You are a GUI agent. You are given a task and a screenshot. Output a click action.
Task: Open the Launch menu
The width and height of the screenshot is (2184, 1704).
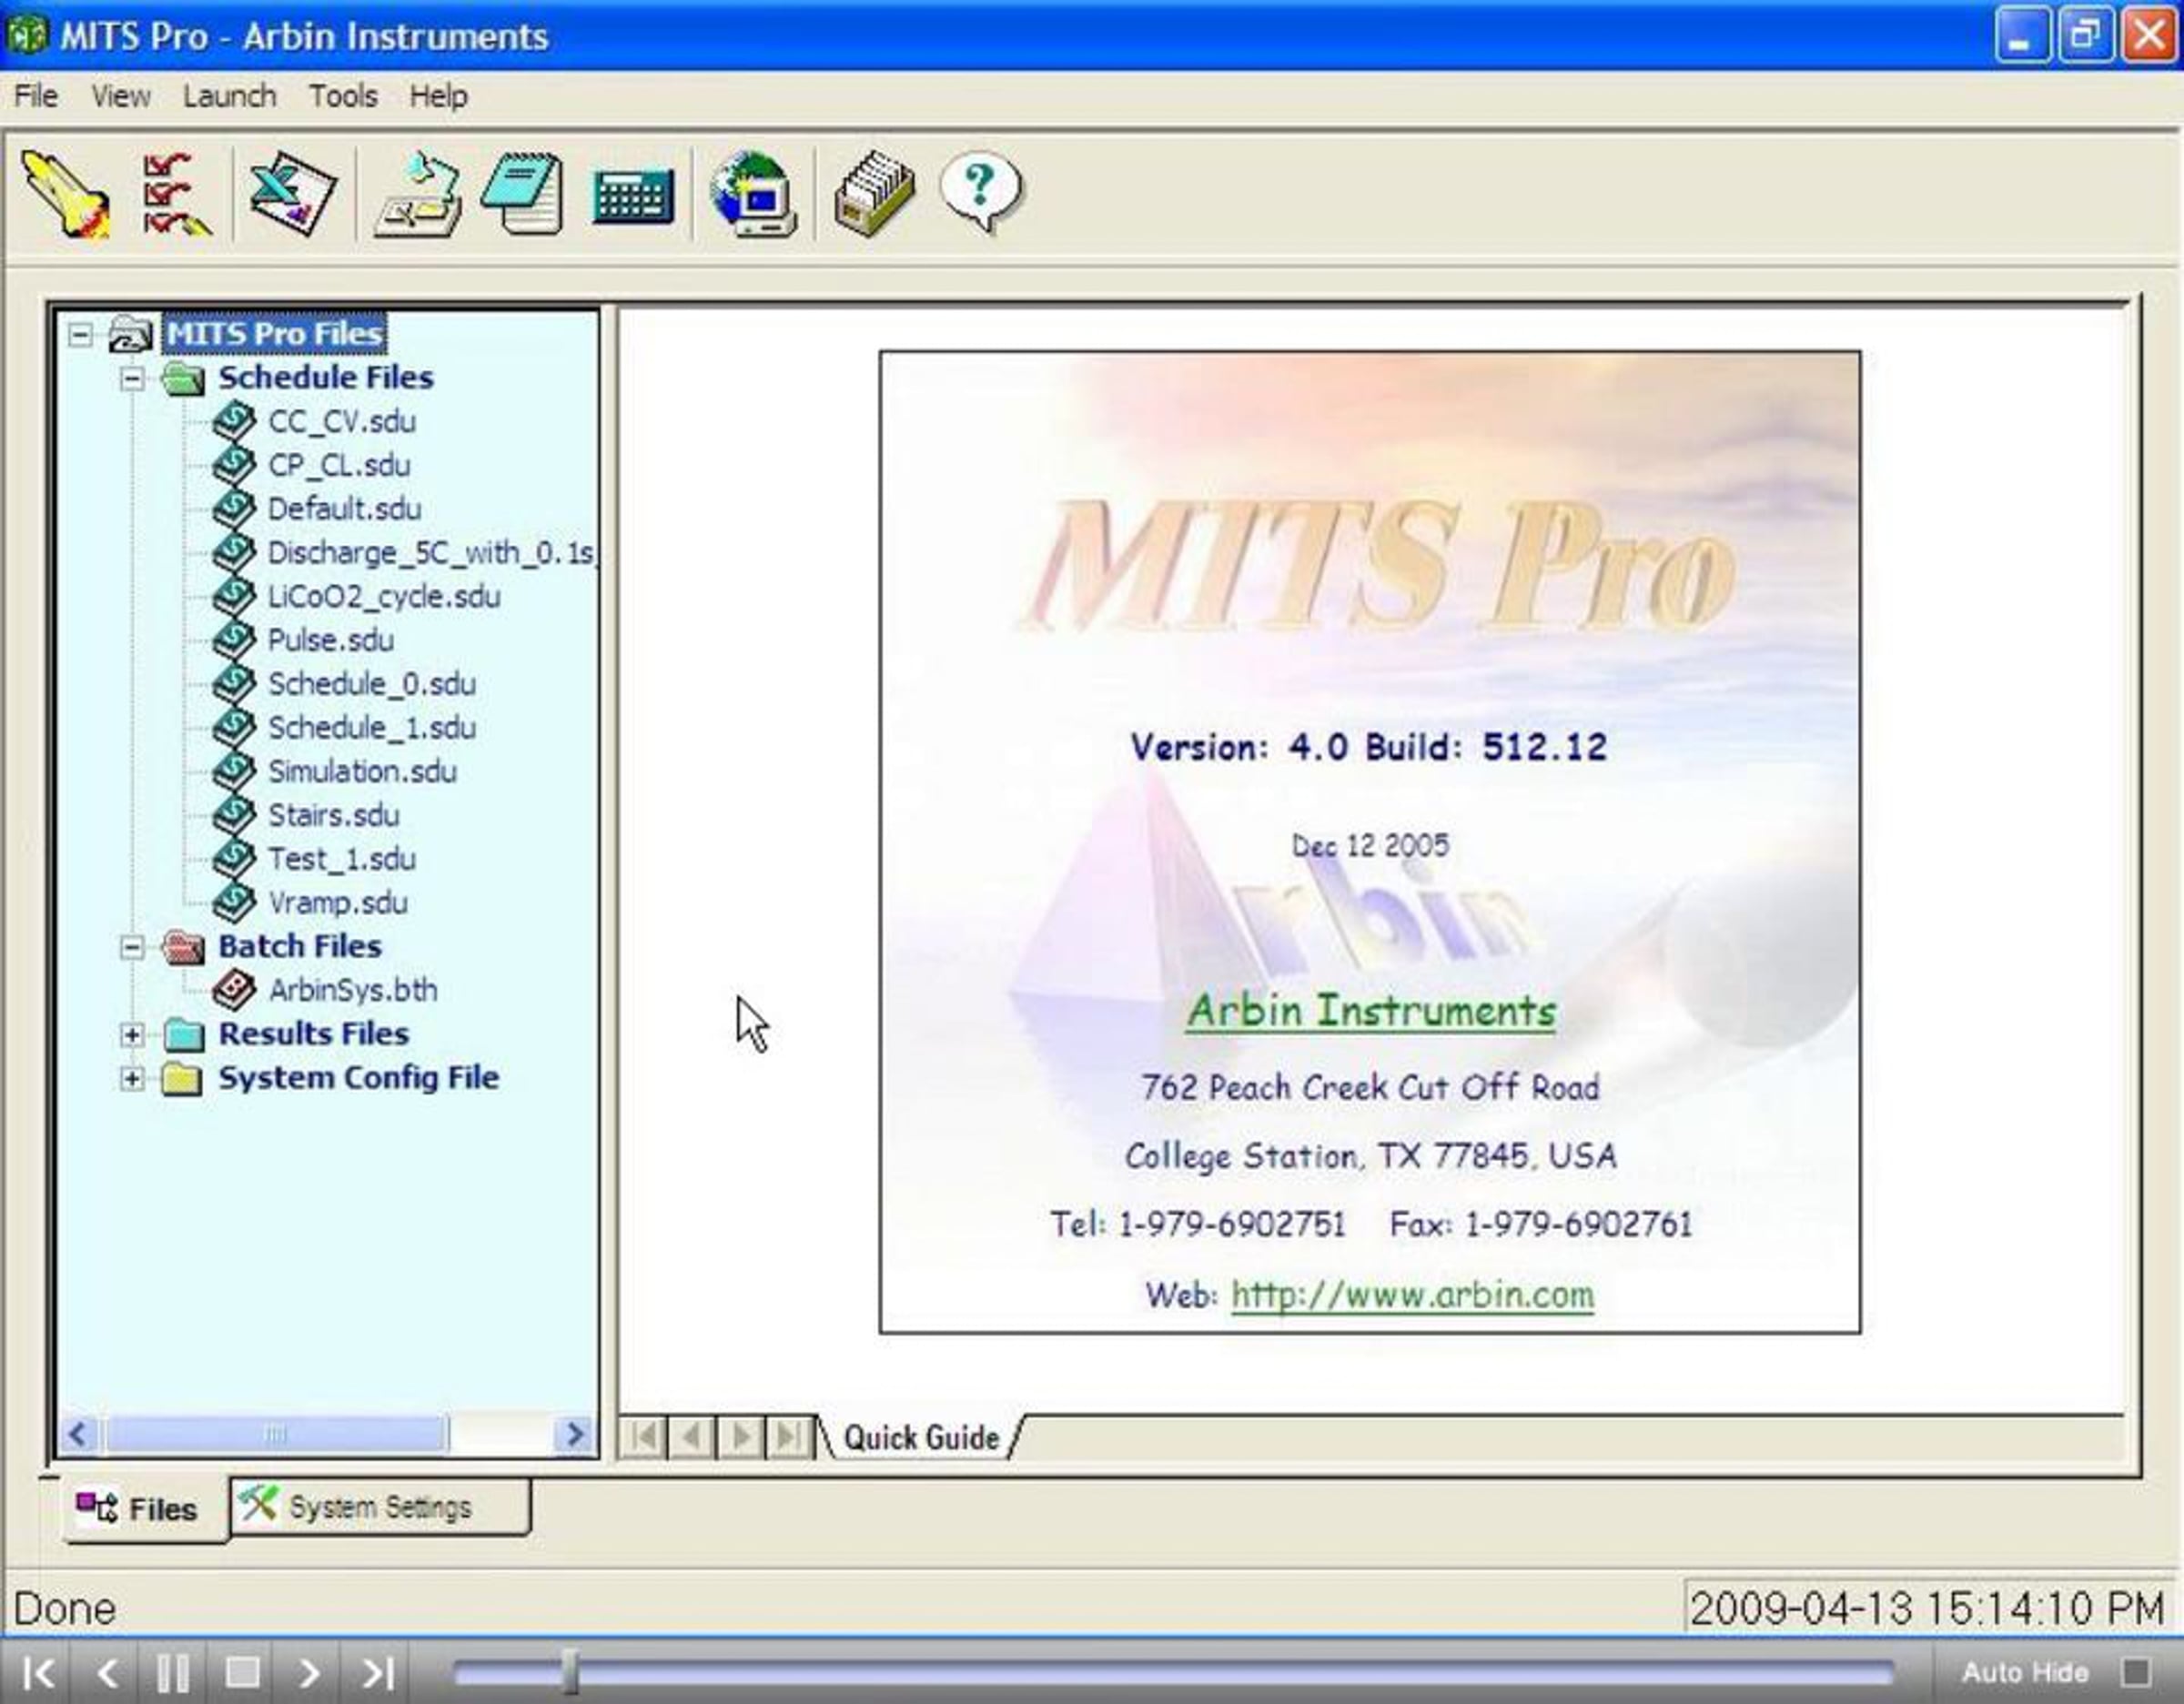[x=229, y=96]
